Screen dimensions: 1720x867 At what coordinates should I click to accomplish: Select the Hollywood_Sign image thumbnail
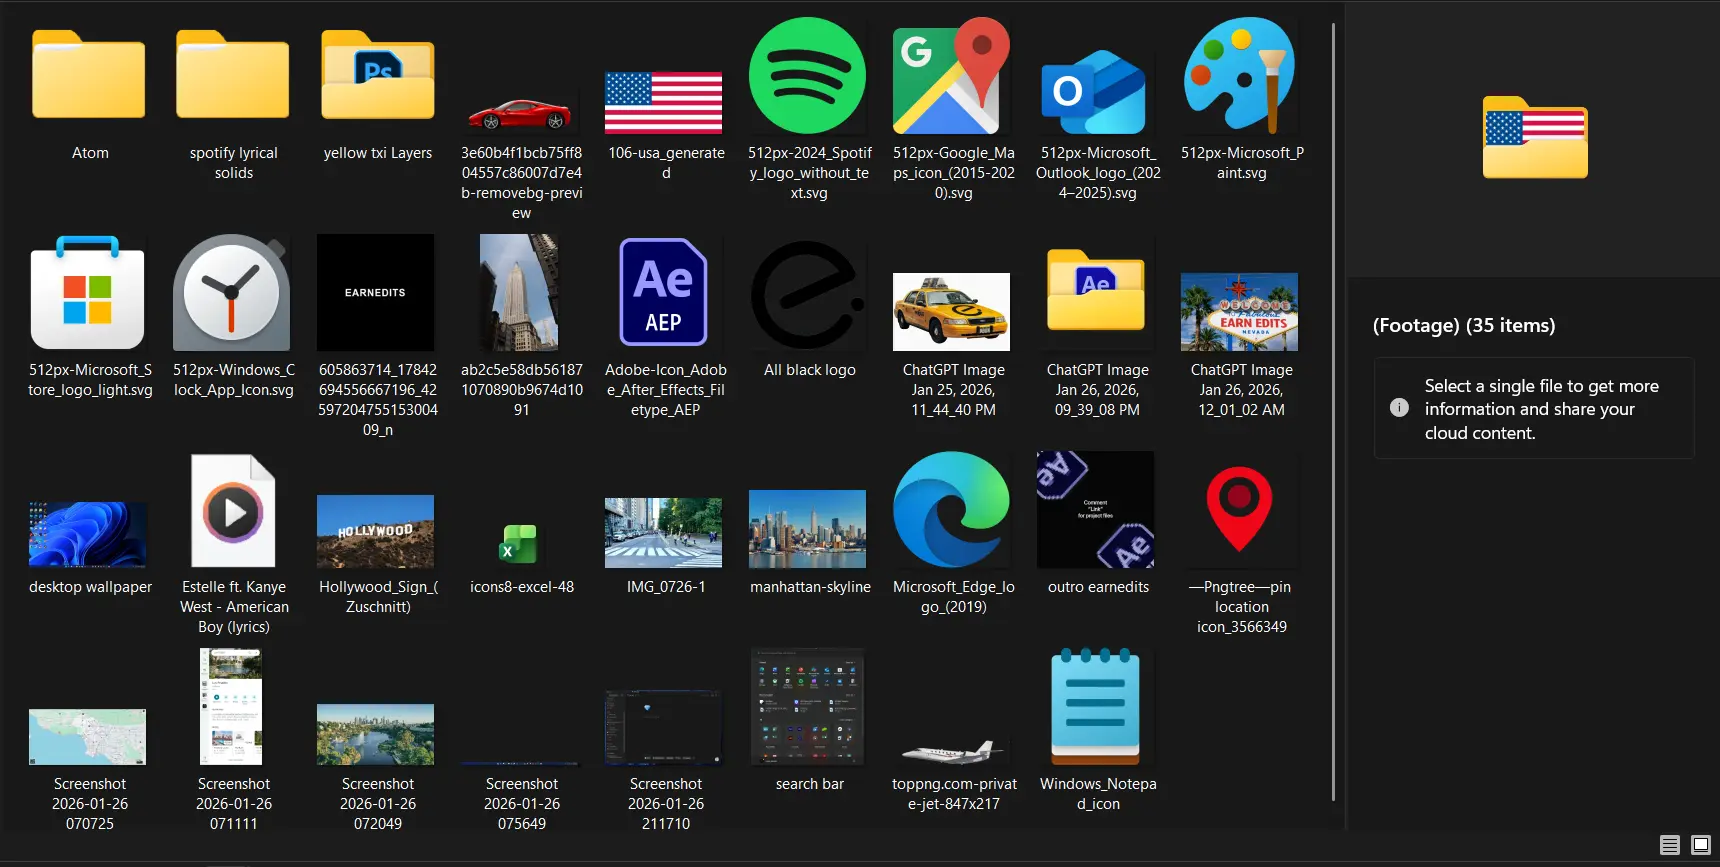[376, 531]
